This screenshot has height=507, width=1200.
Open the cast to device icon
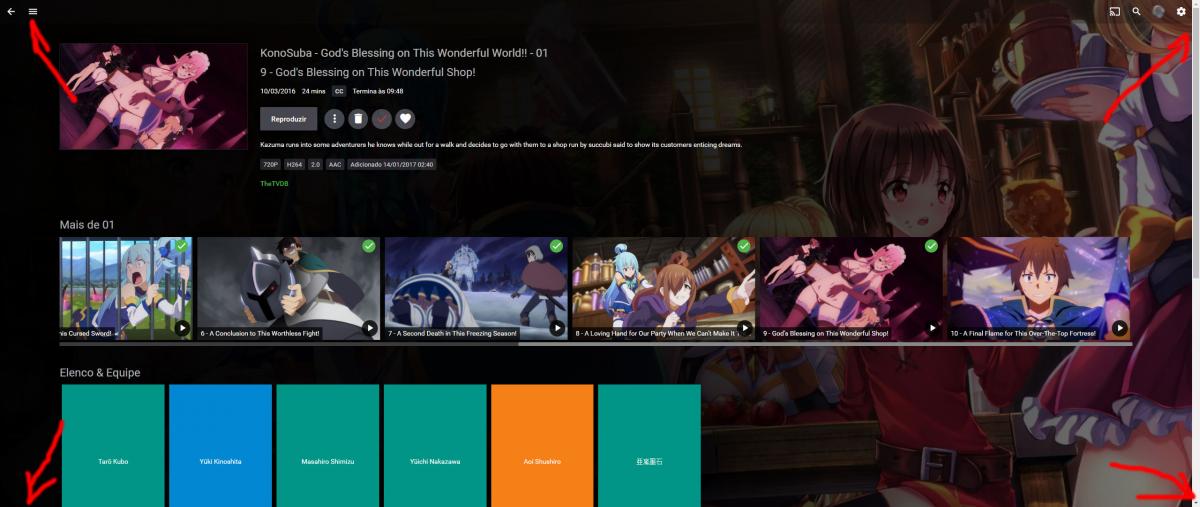[x=1114, y=11]
